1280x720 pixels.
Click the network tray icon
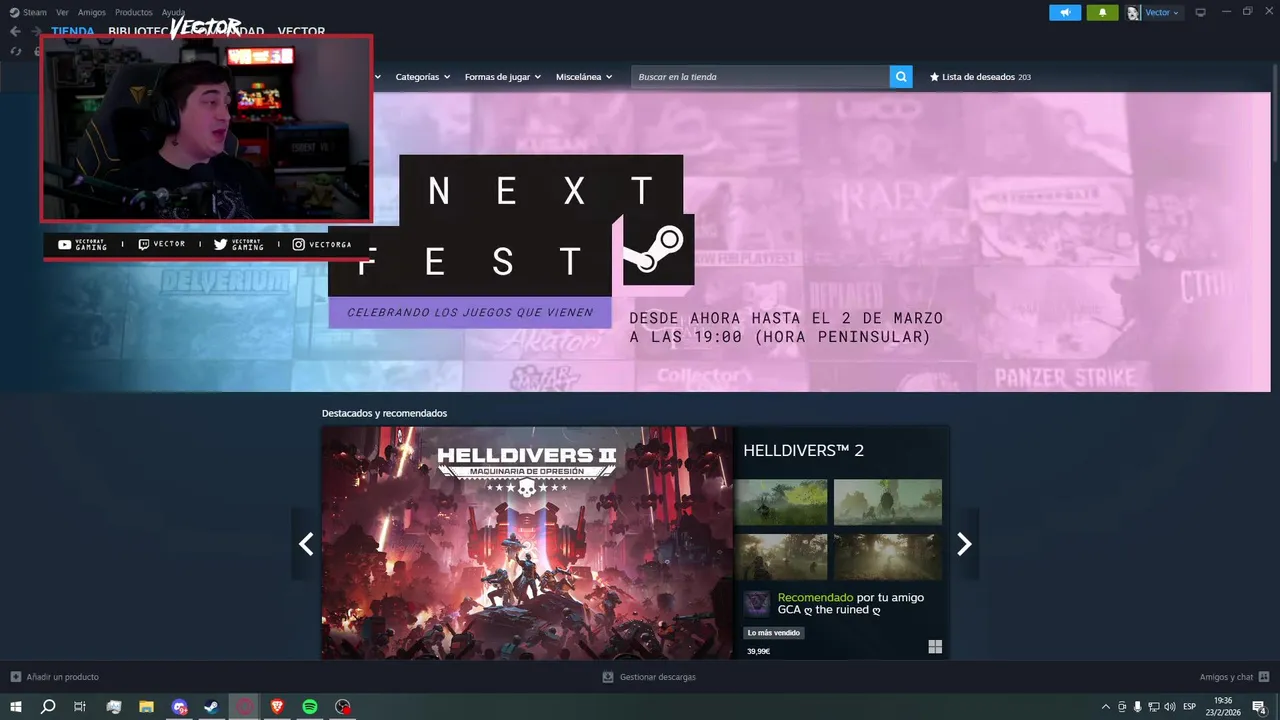pyautogui.click(x=1154, y=707)
